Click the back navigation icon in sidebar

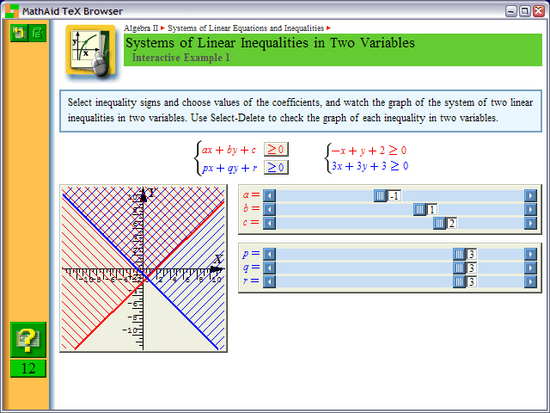pyautogui.click(x=19, y=33)
